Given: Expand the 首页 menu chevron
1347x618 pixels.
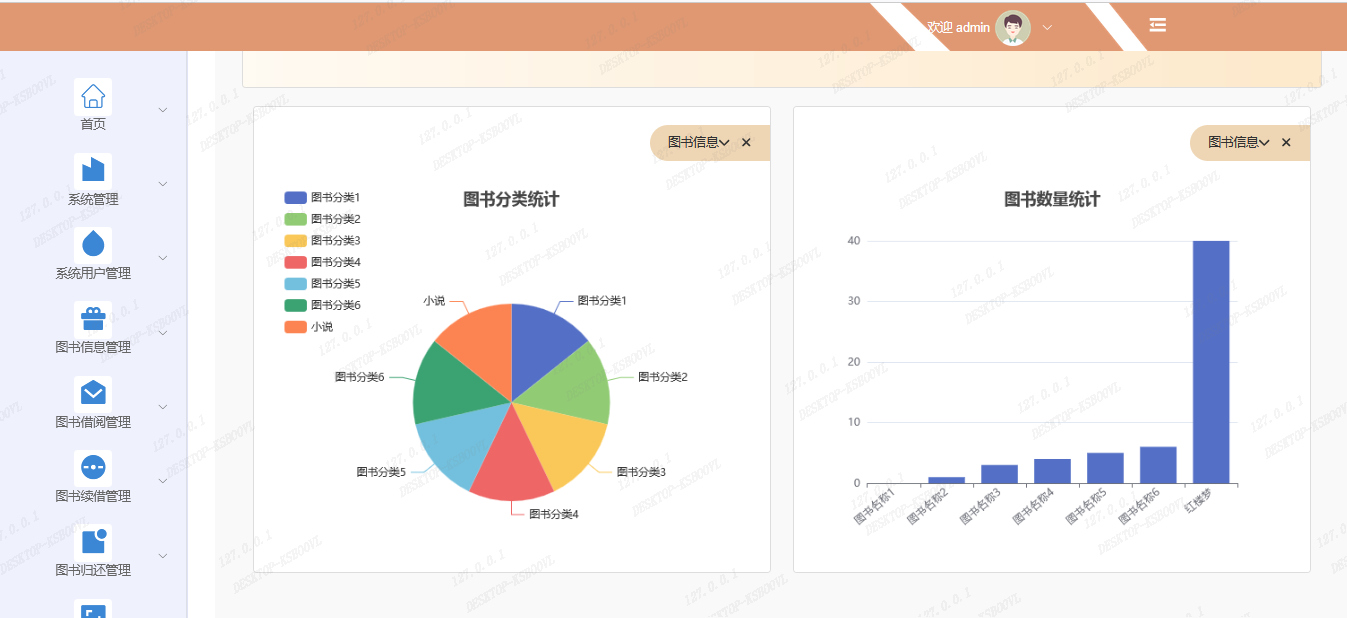Looking at the screenshot, I should [163, 110].
